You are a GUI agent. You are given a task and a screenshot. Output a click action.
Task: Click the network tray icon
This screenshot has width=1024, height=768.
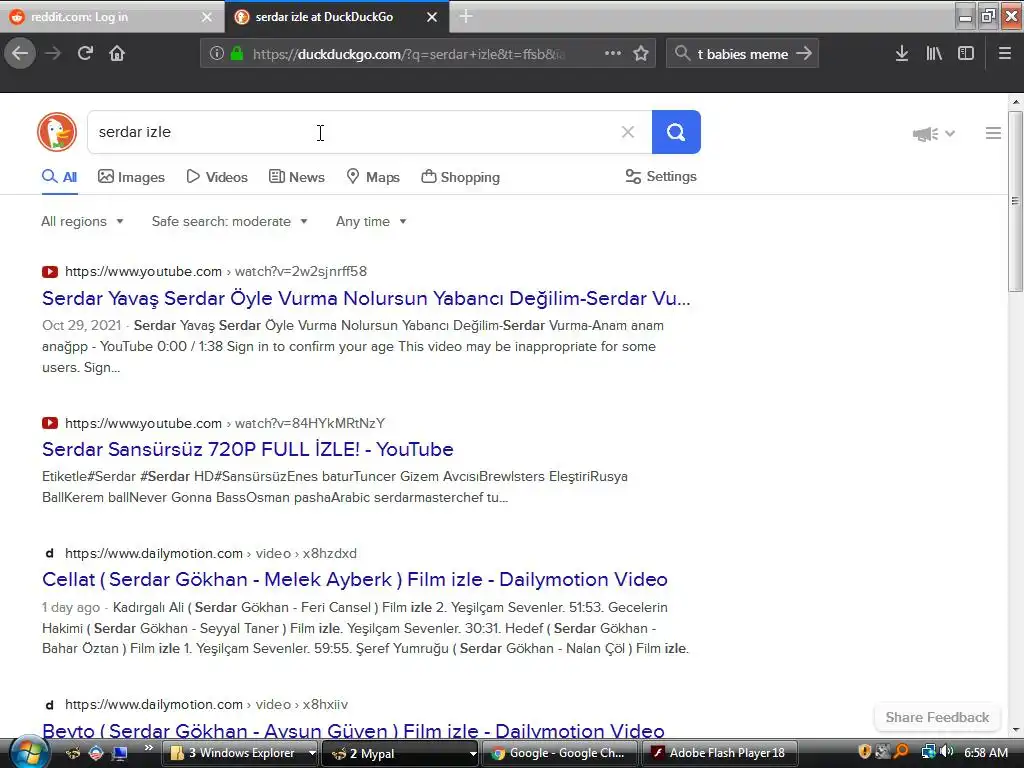click(928, 752)
